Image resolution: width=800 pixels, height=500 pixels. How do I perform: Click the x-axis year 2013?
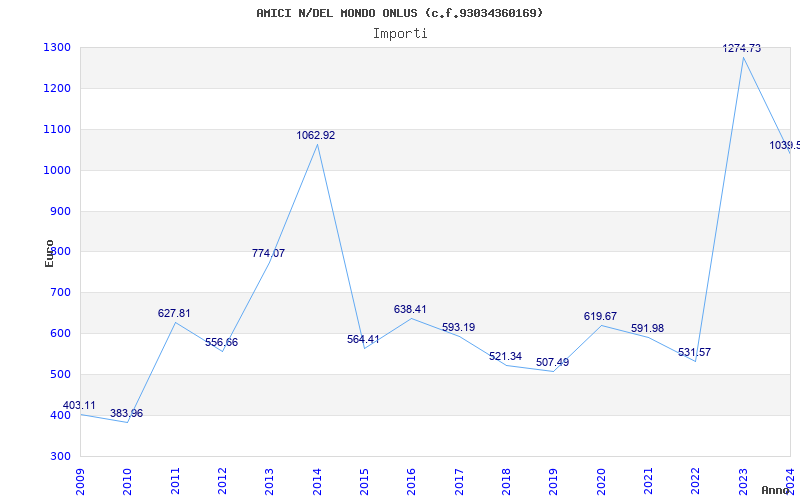269,481
